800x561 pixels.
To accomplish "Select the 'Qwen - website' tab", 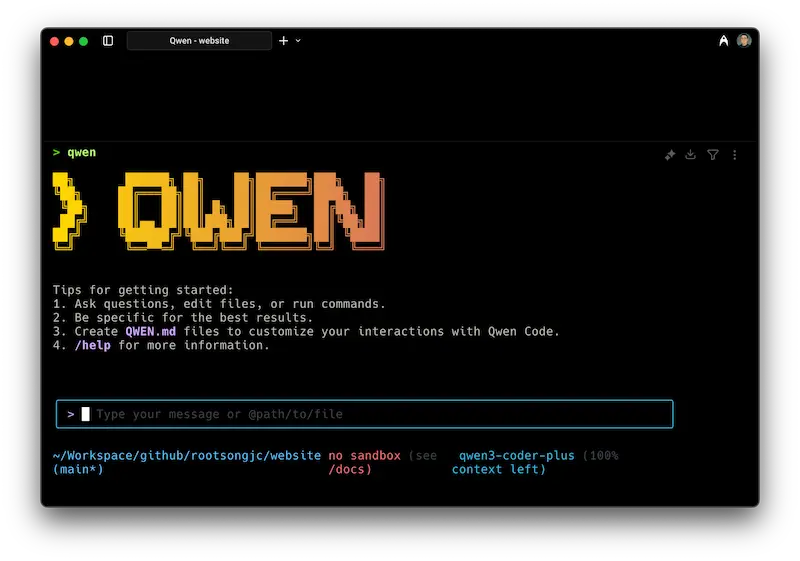I will click(199, 41).
